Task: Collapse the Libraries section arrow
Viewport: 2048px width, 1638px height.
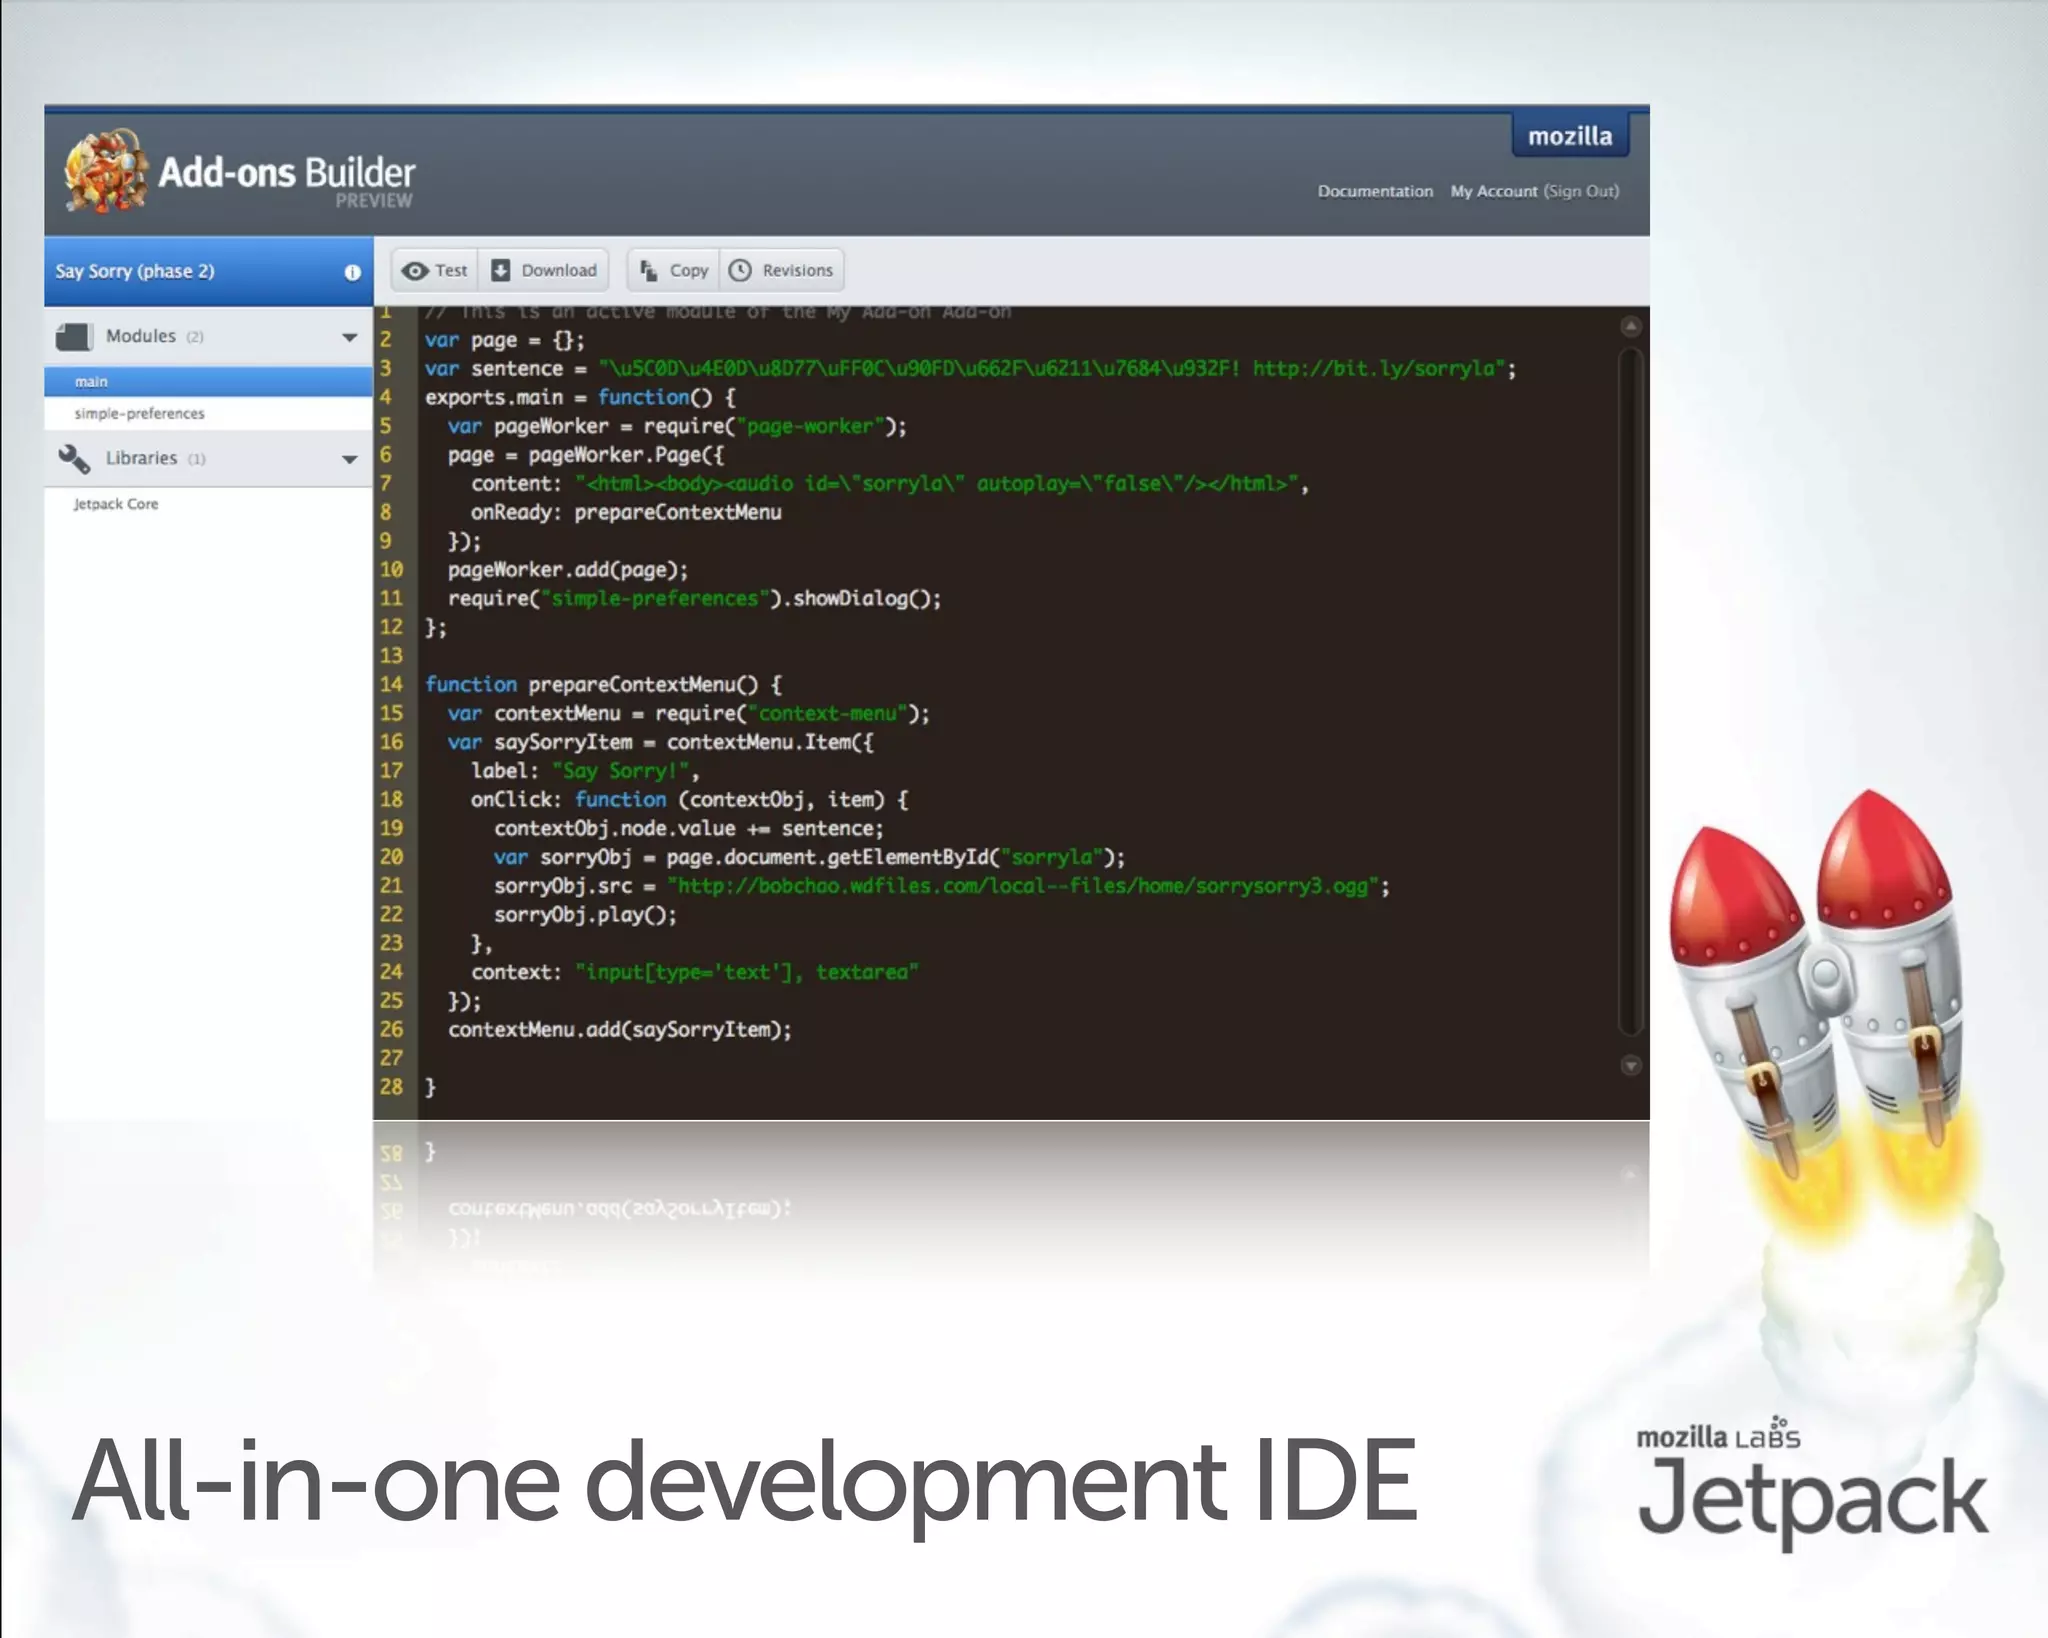Action: point(350,459)
